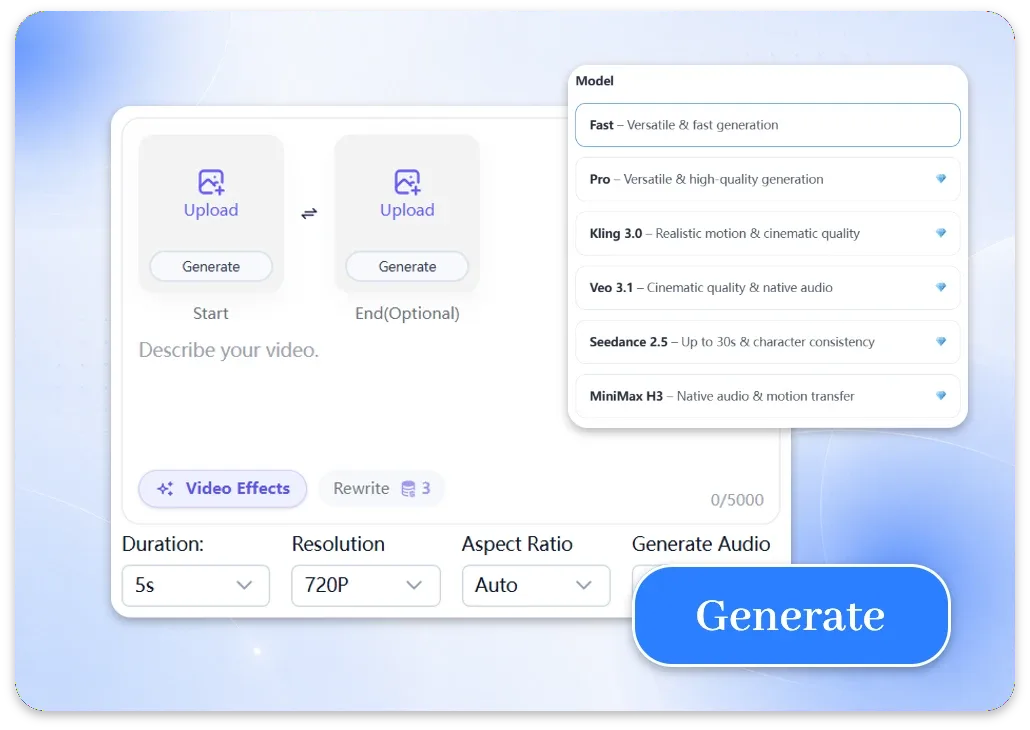This screenshot has width=1030, height=730.
Task: Open the Video Effects button
Action: (x=223, y=488)
